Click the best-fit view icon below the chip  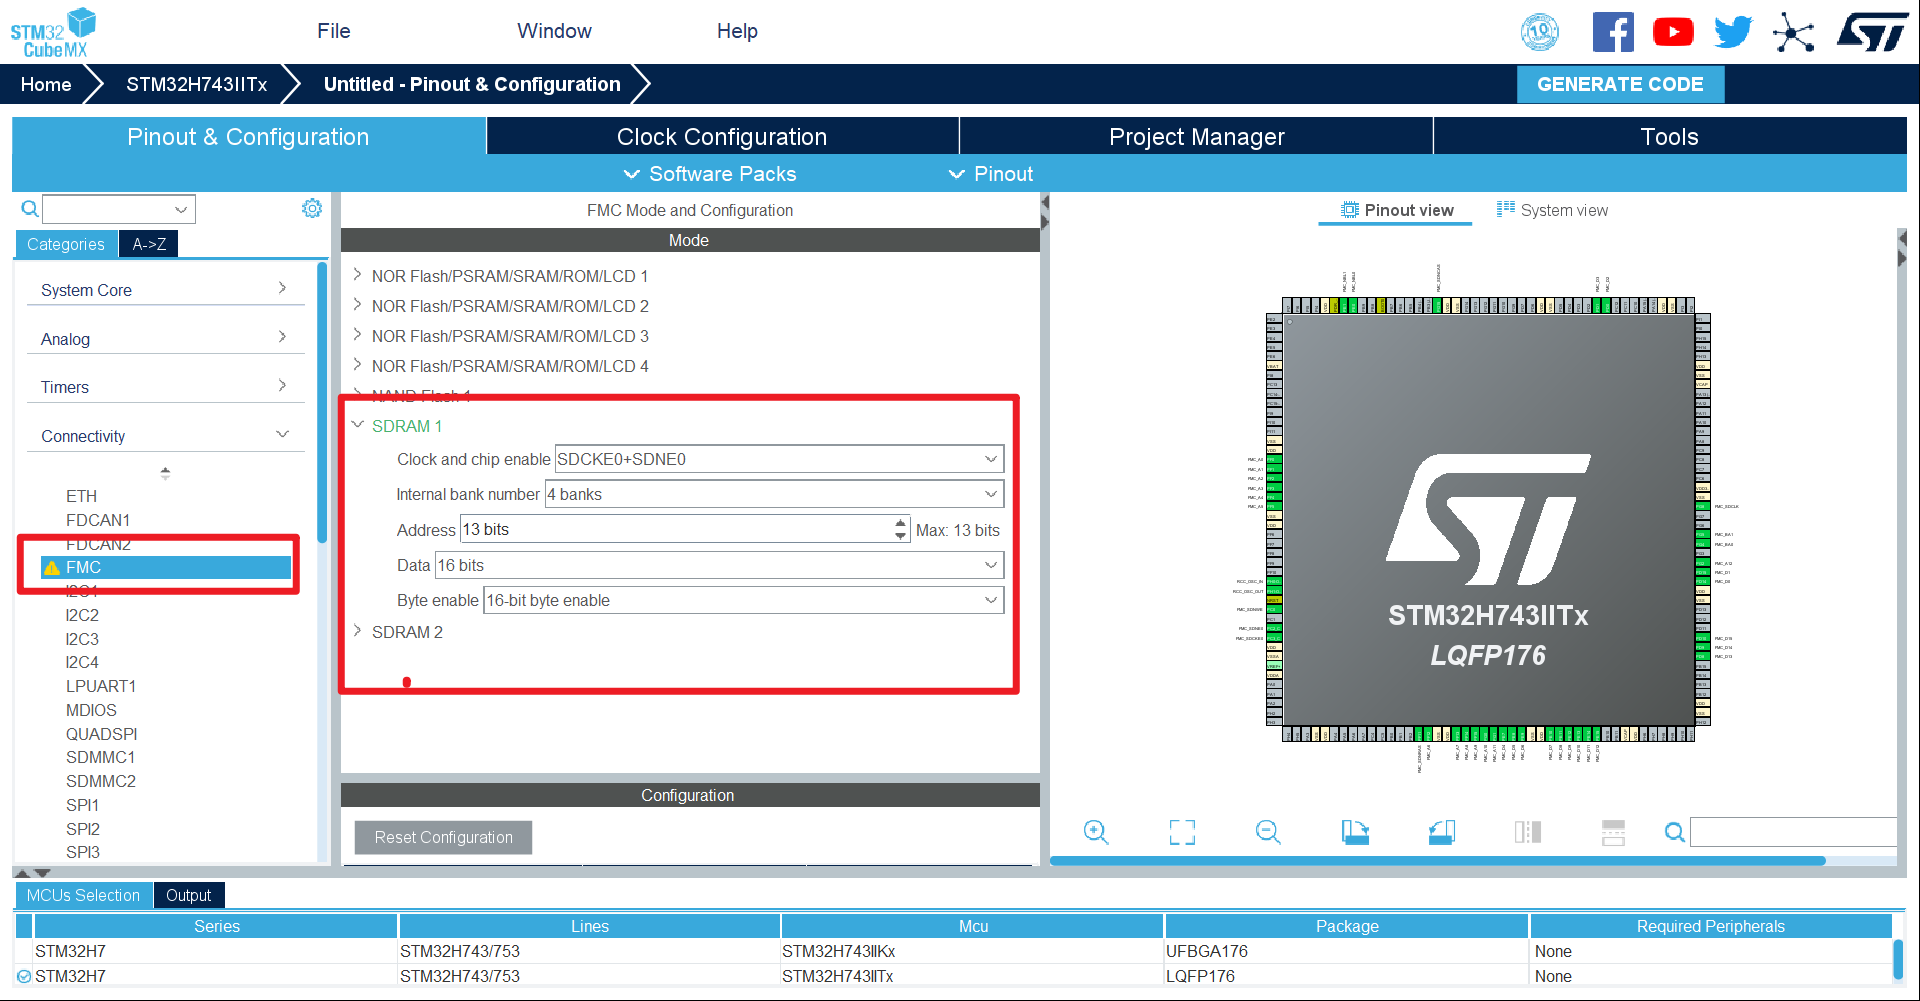1182,832
